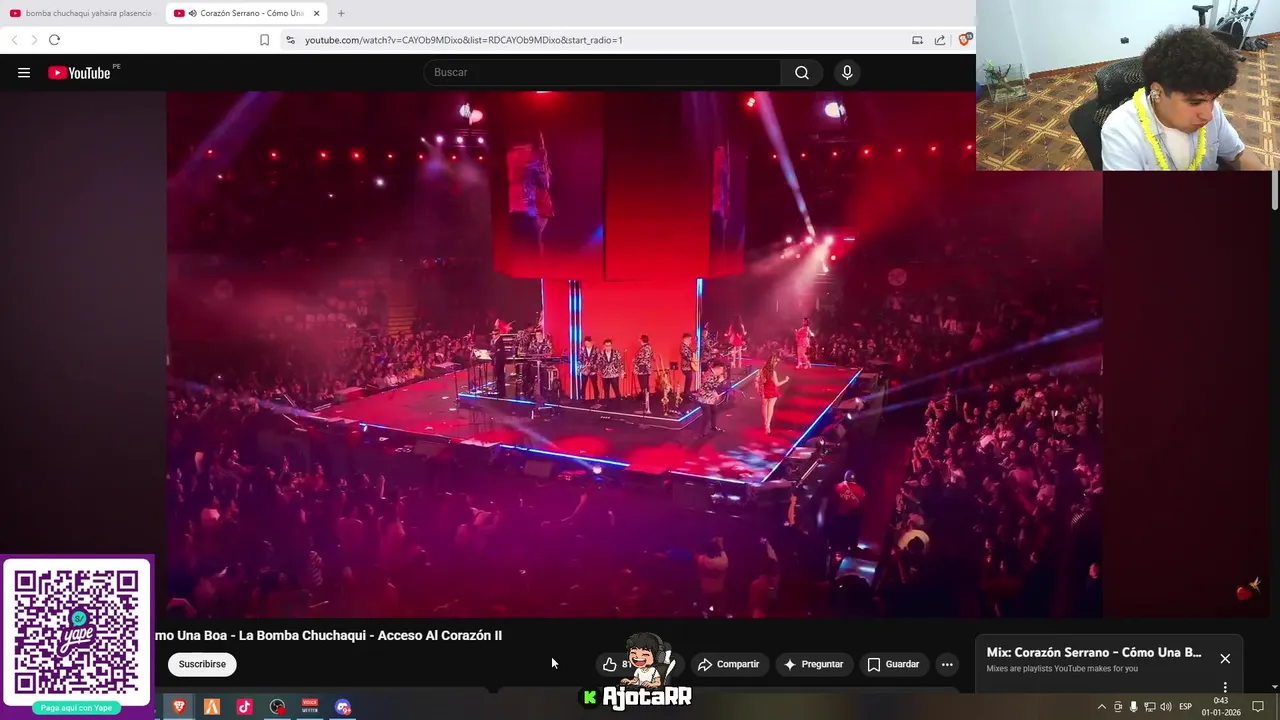Open TikTok app in the taskbar
Viewport: 1280px width, 720px height.
[x=244, y=707]
